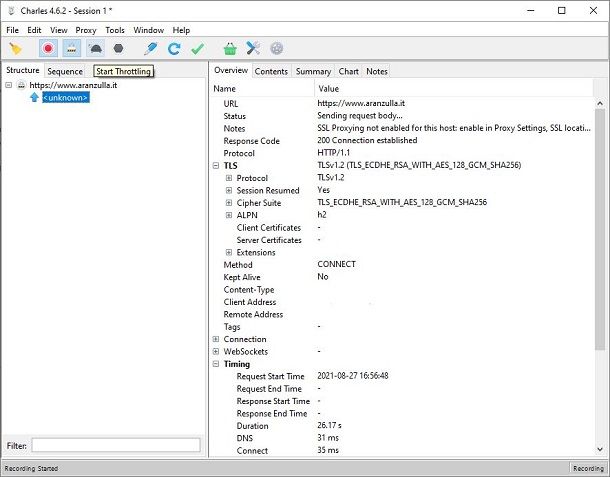The width and height of the screenshot is (610, 477).
Task: Expand the ALPN row
Action: click(229, 215)
